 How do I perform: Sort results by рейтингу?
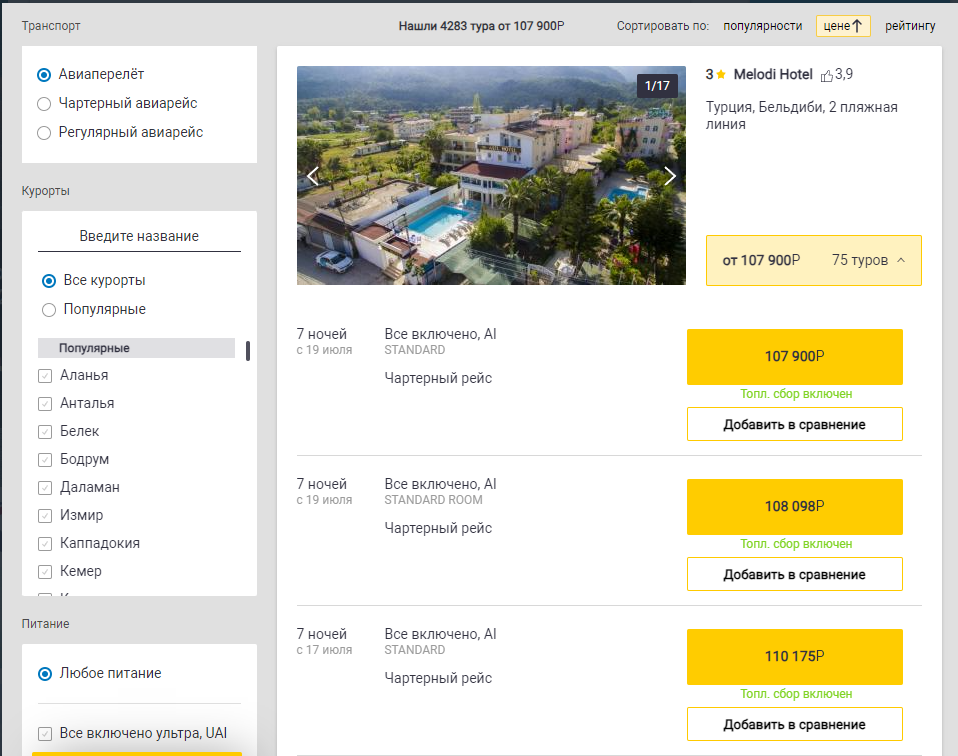910,26
